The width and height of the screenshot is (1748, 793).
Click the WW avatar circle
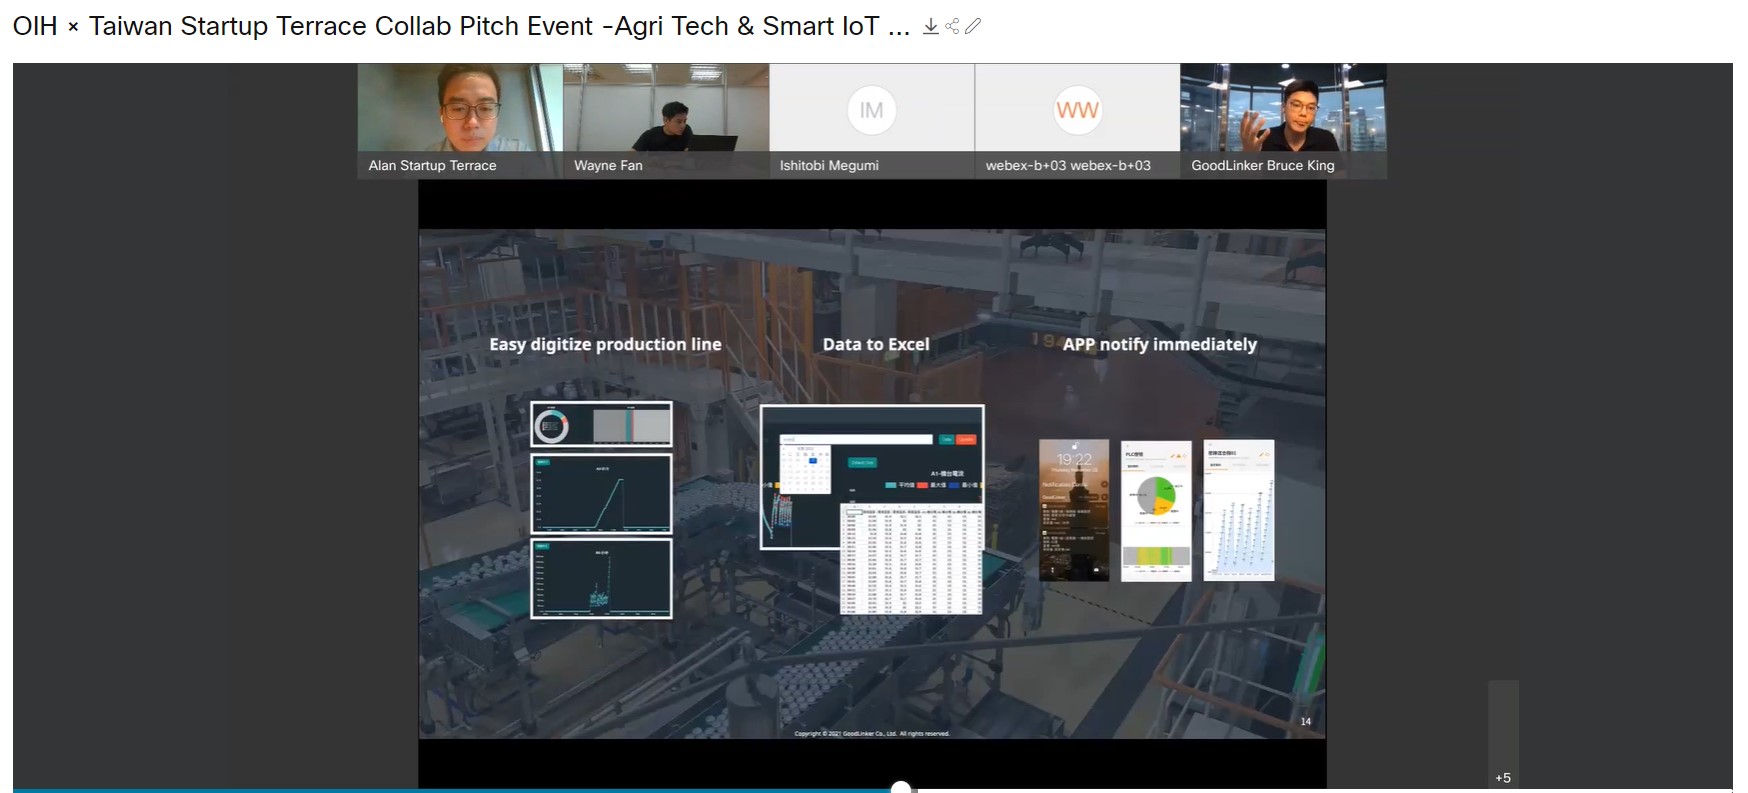(1077, 110)
